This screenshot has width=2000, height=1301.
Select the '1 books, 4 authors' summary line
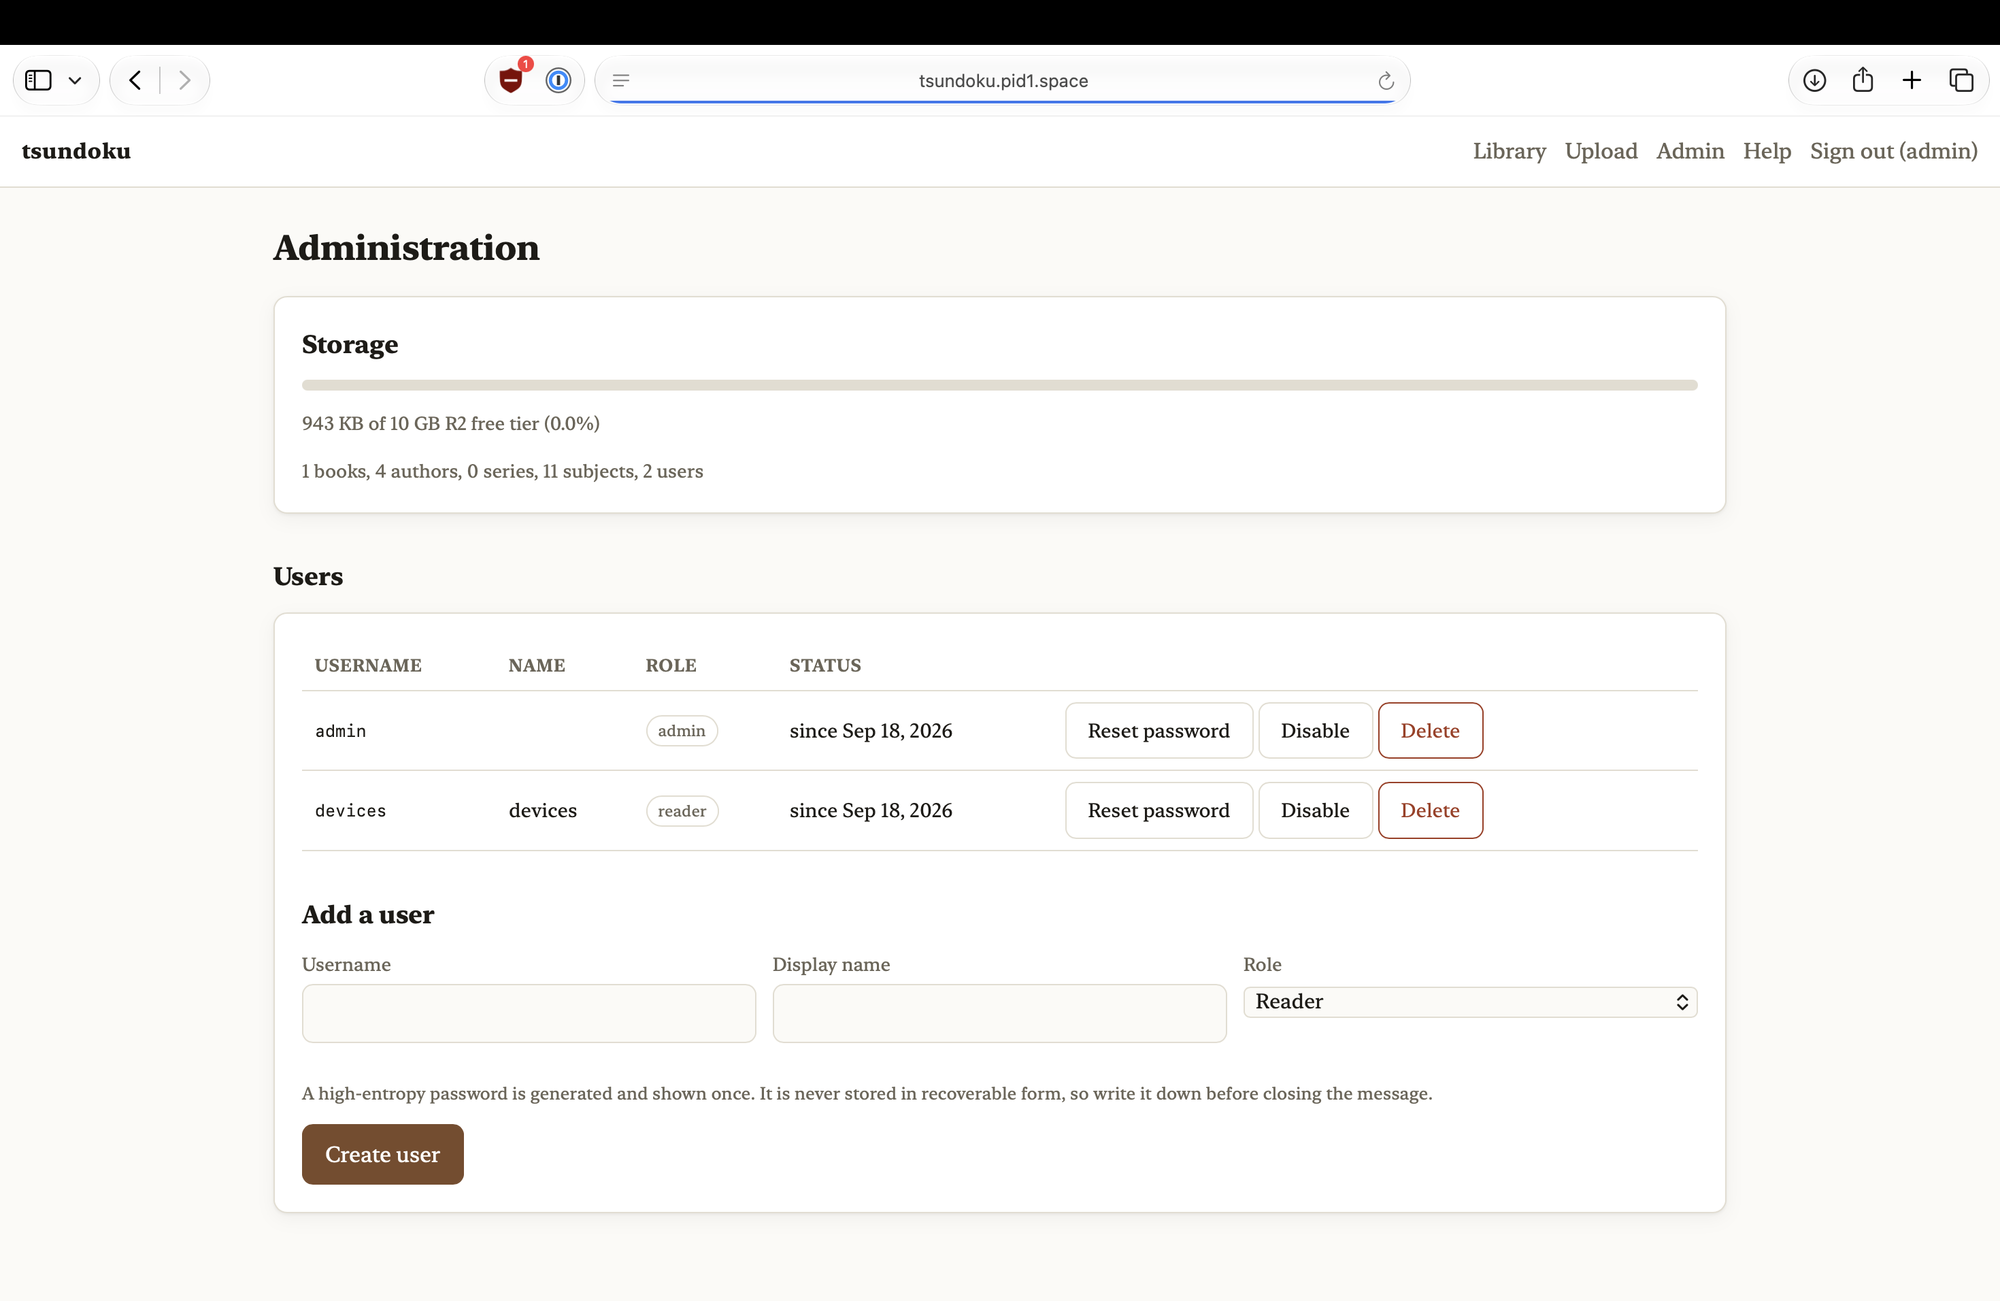point(502,471)
